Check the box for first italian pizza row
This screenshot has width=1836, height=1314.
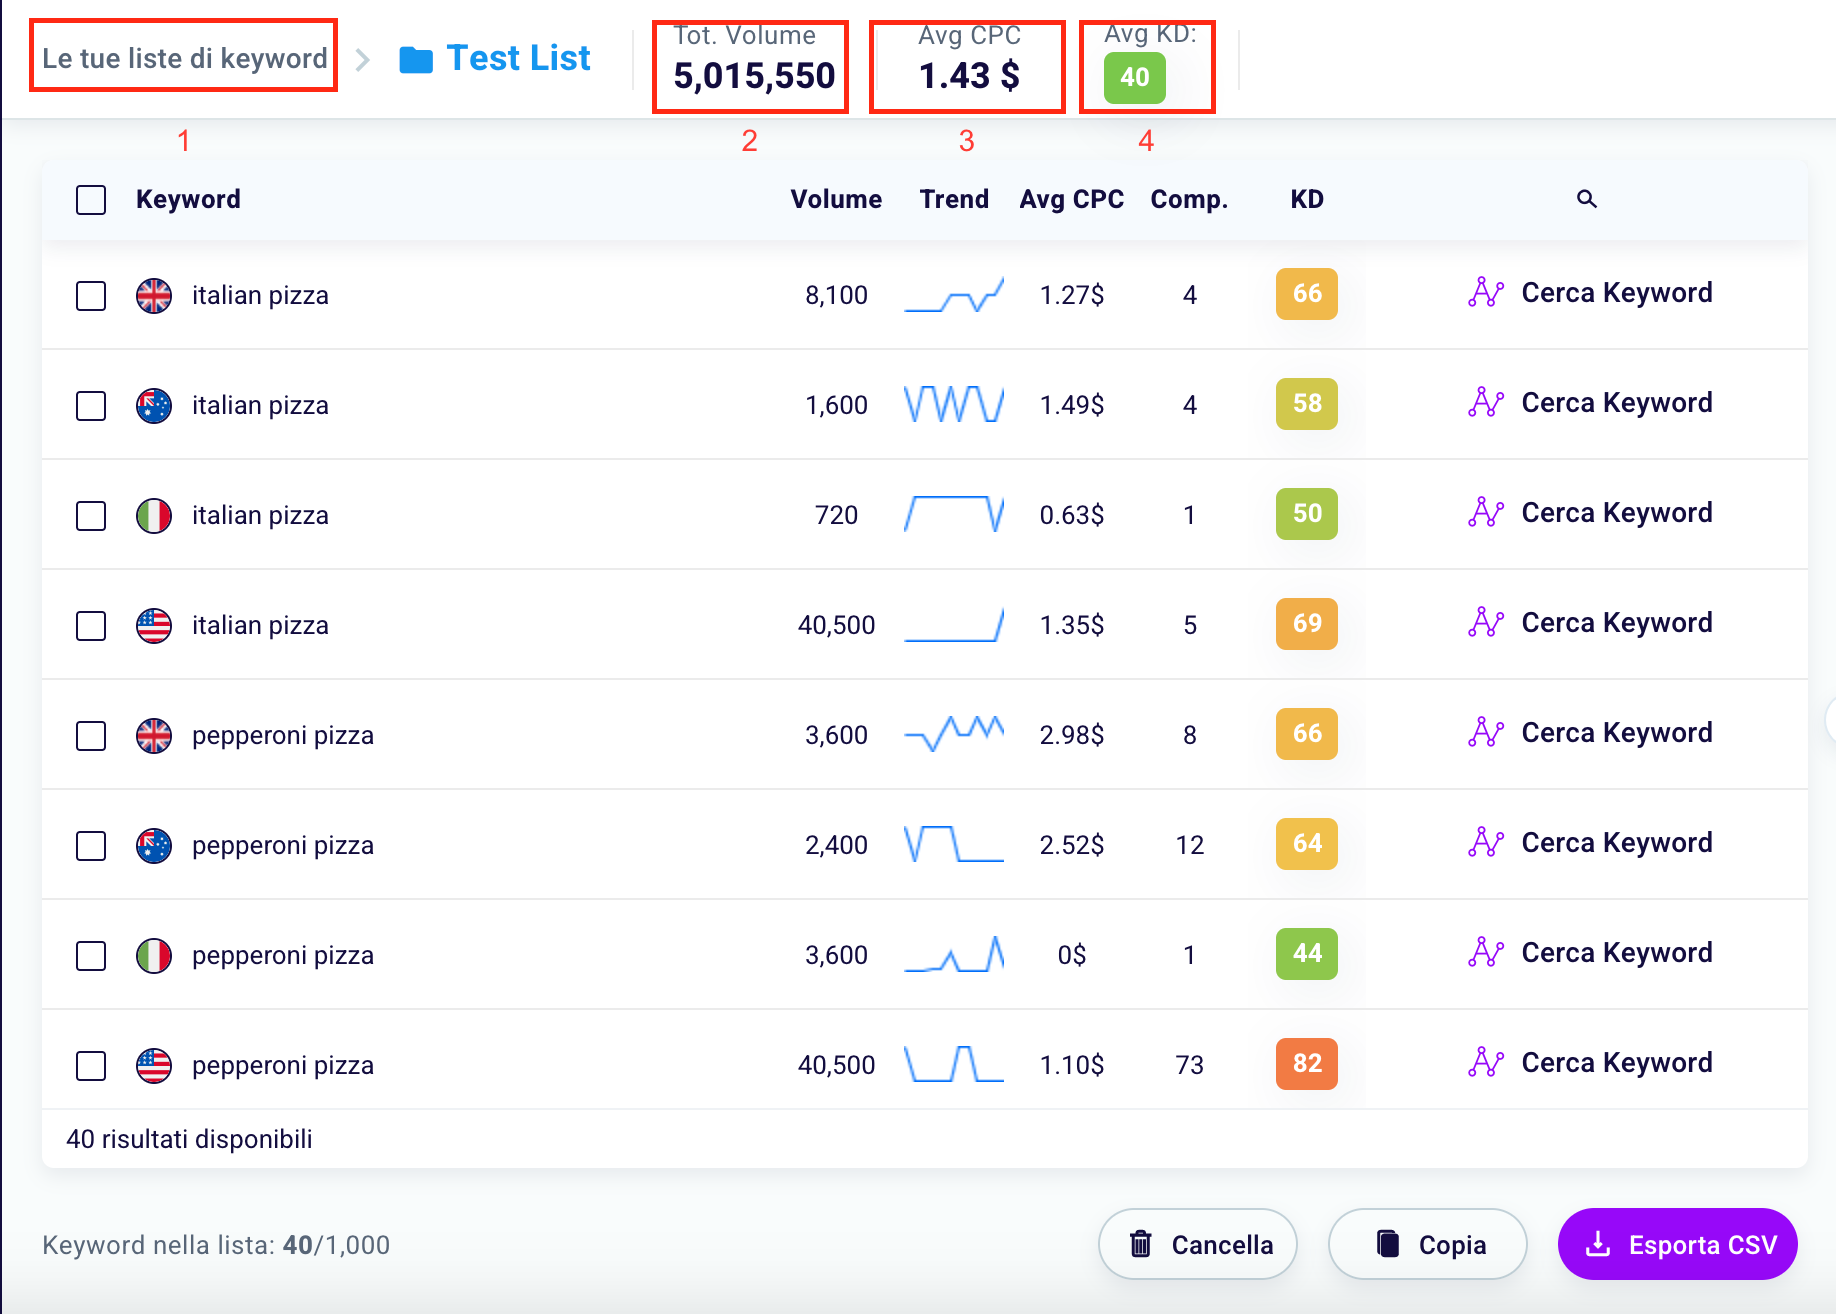(91, 296)
